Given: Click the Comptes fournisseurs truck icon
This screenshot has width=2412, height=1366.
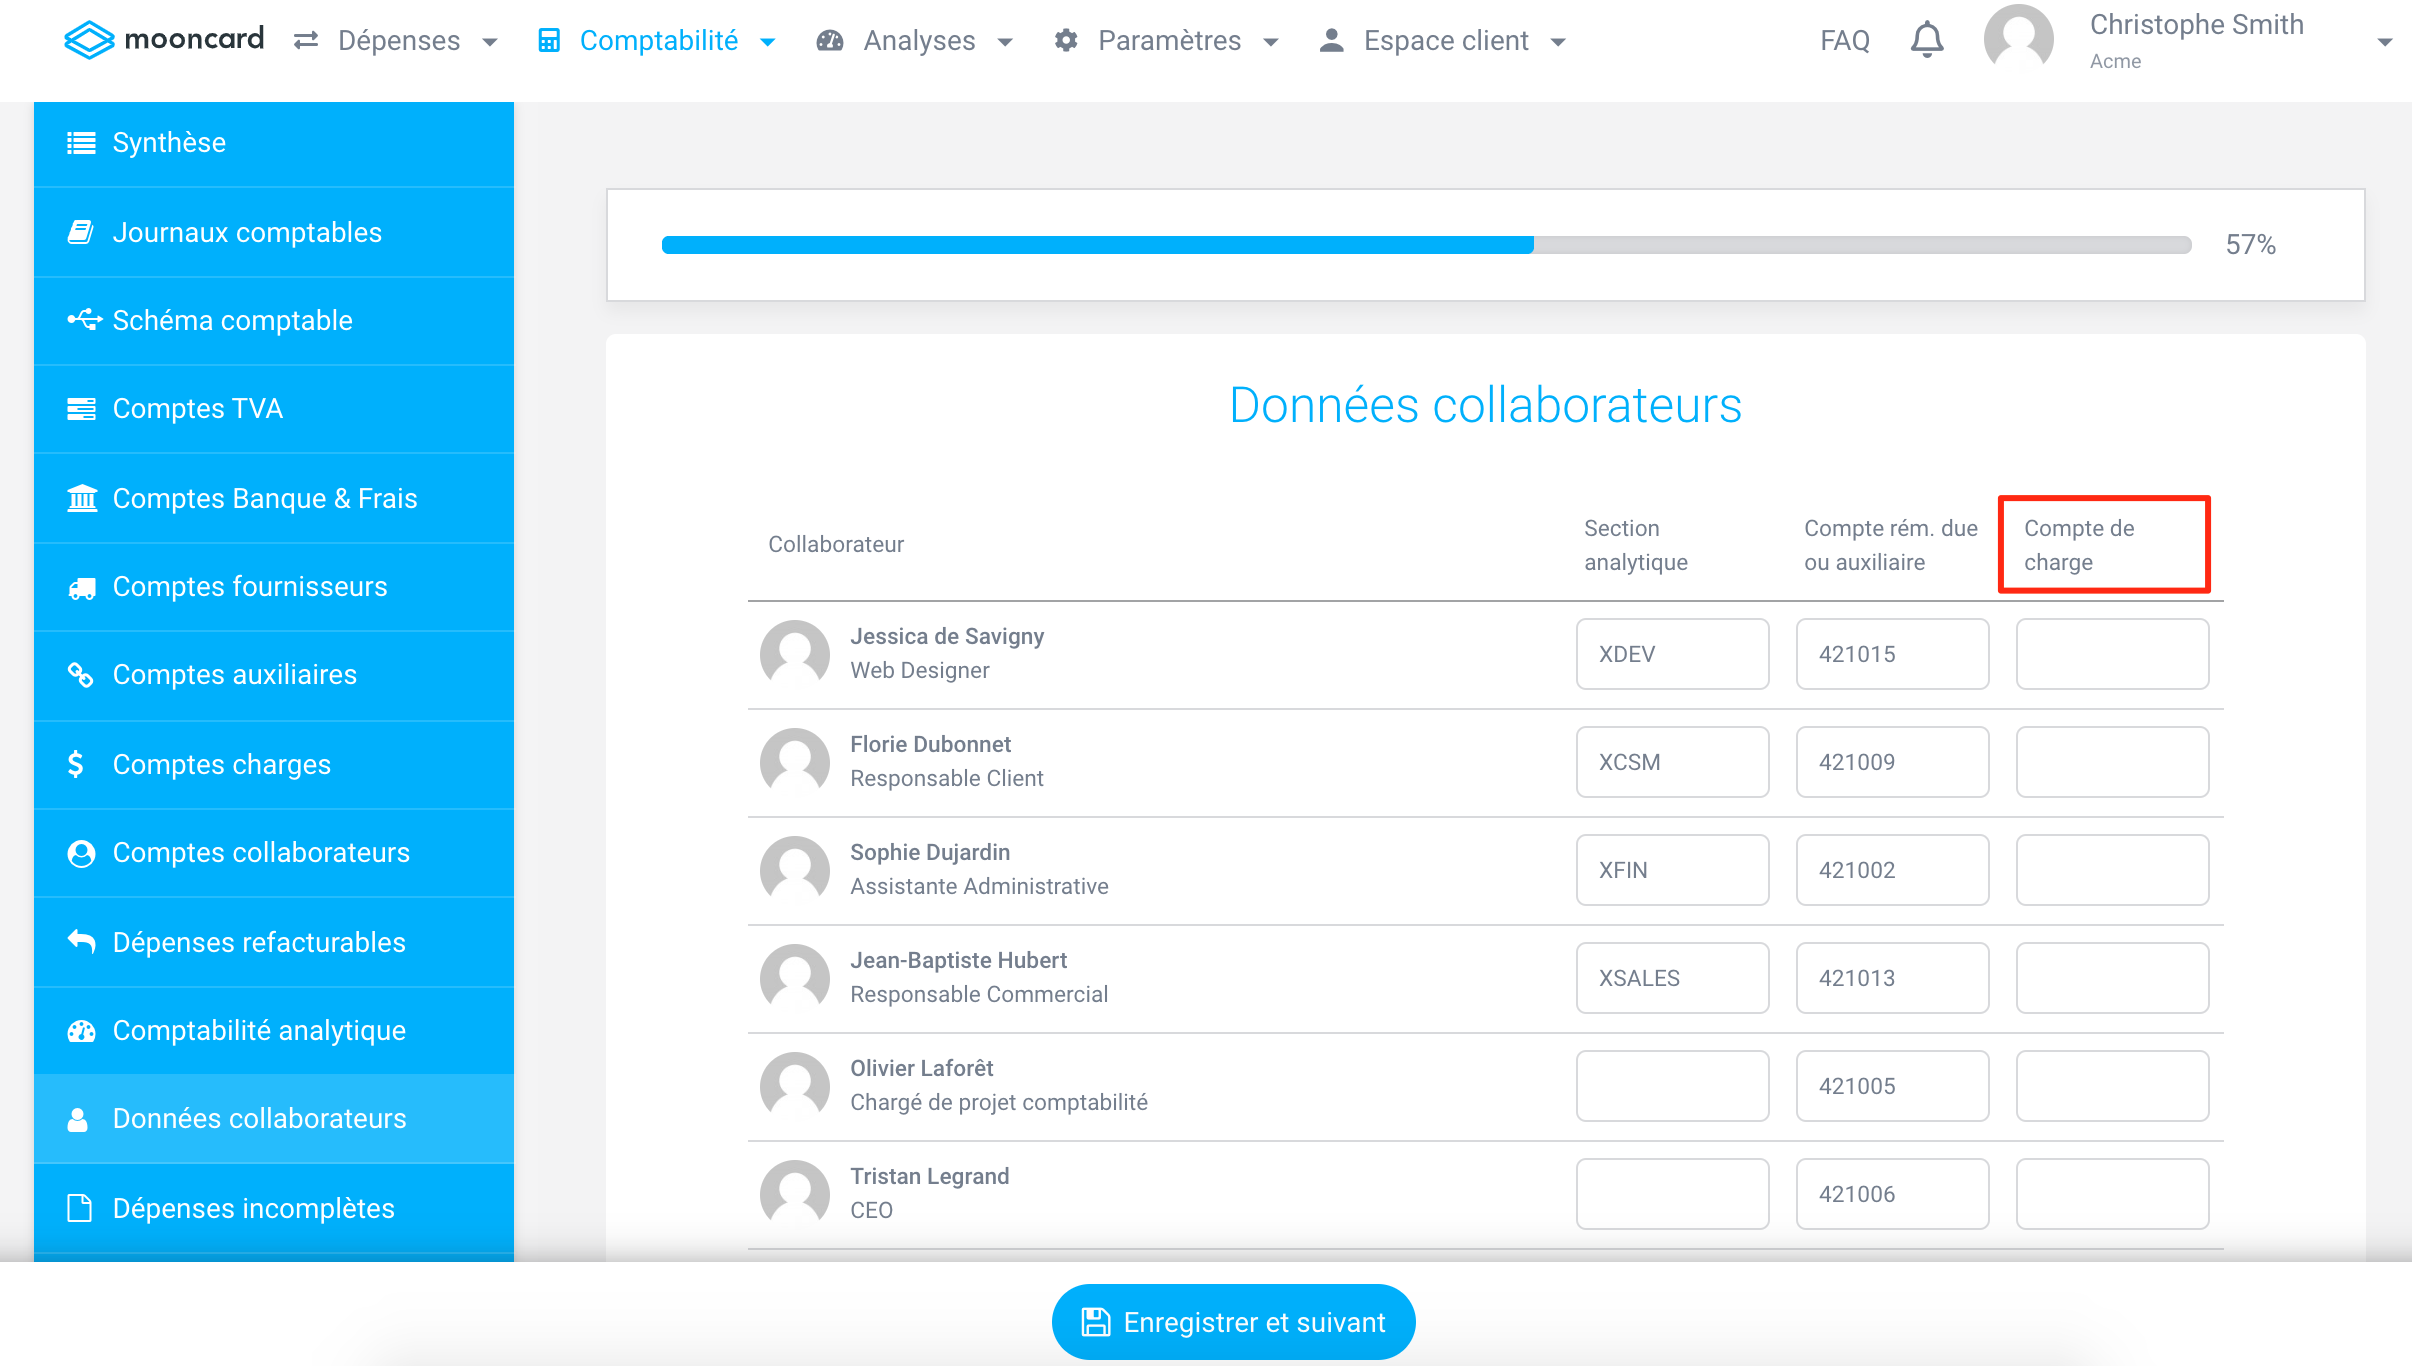Looking at the screenshot, I should tap(82, 588).
